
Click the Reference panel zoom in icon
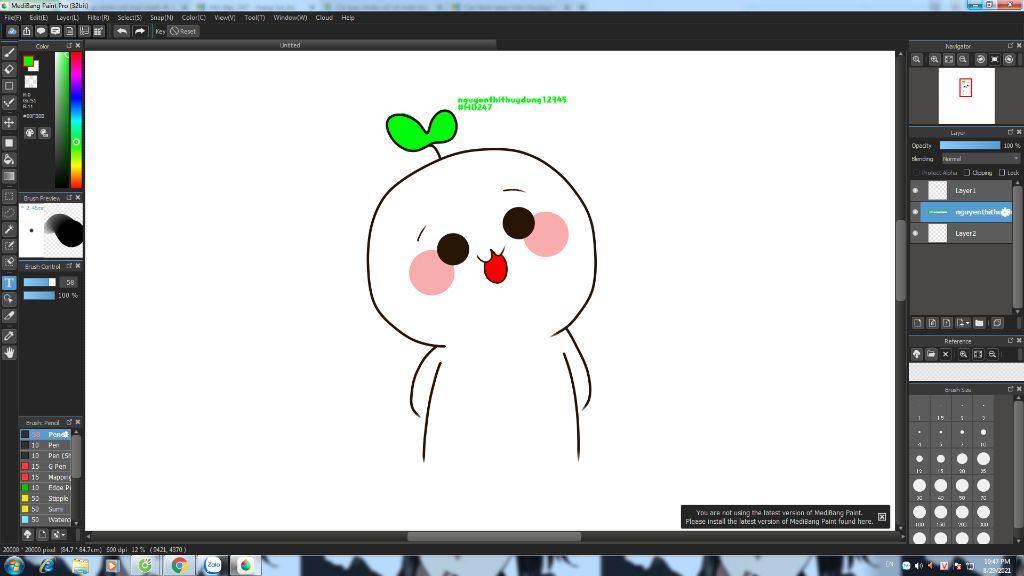[963, 354]
